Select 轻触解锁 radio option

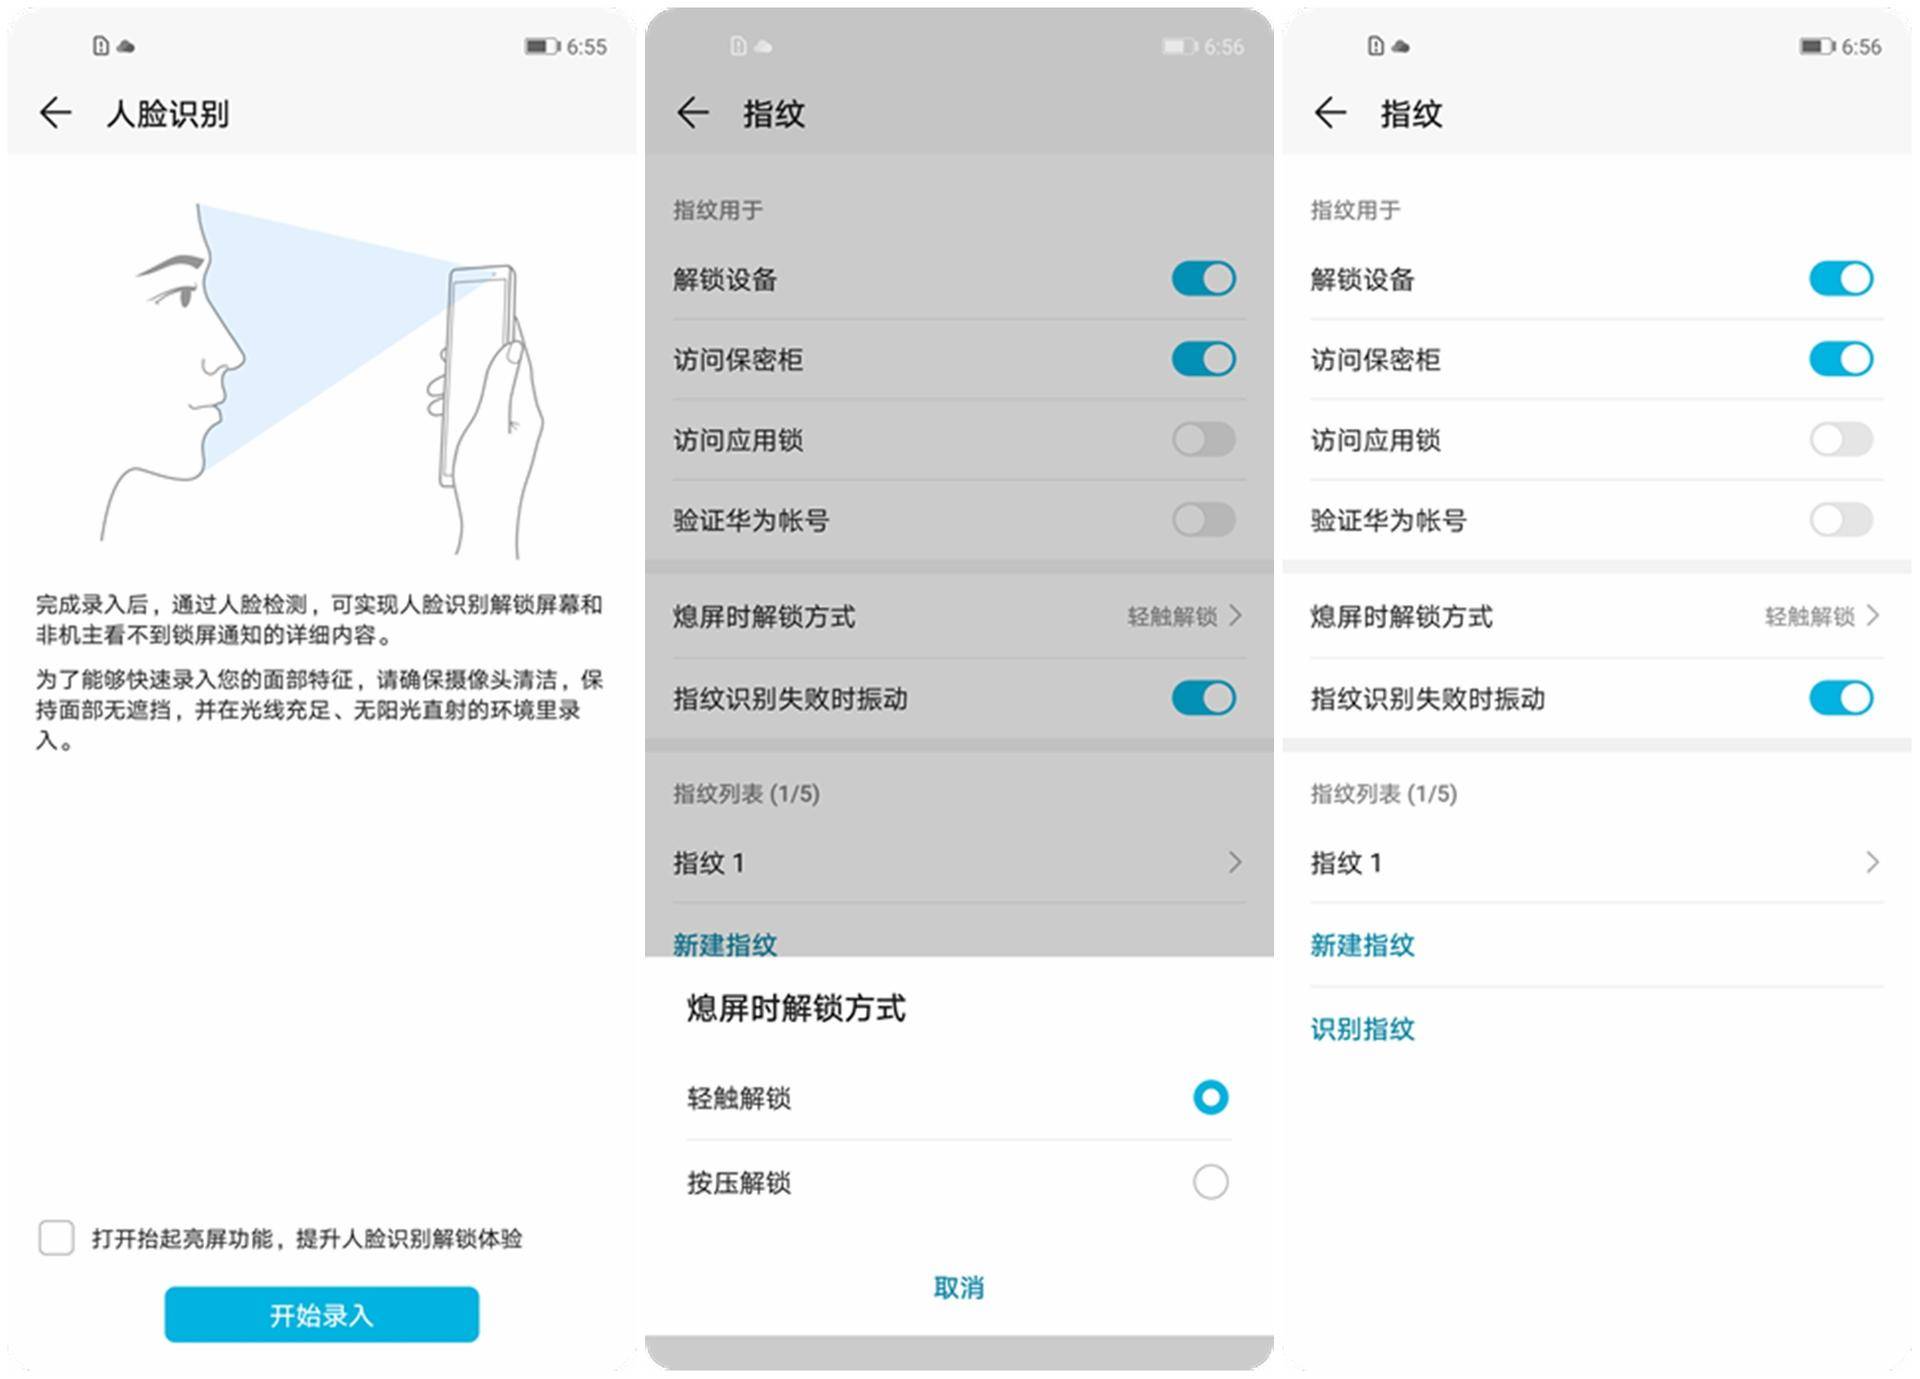click(1210, 1097)
